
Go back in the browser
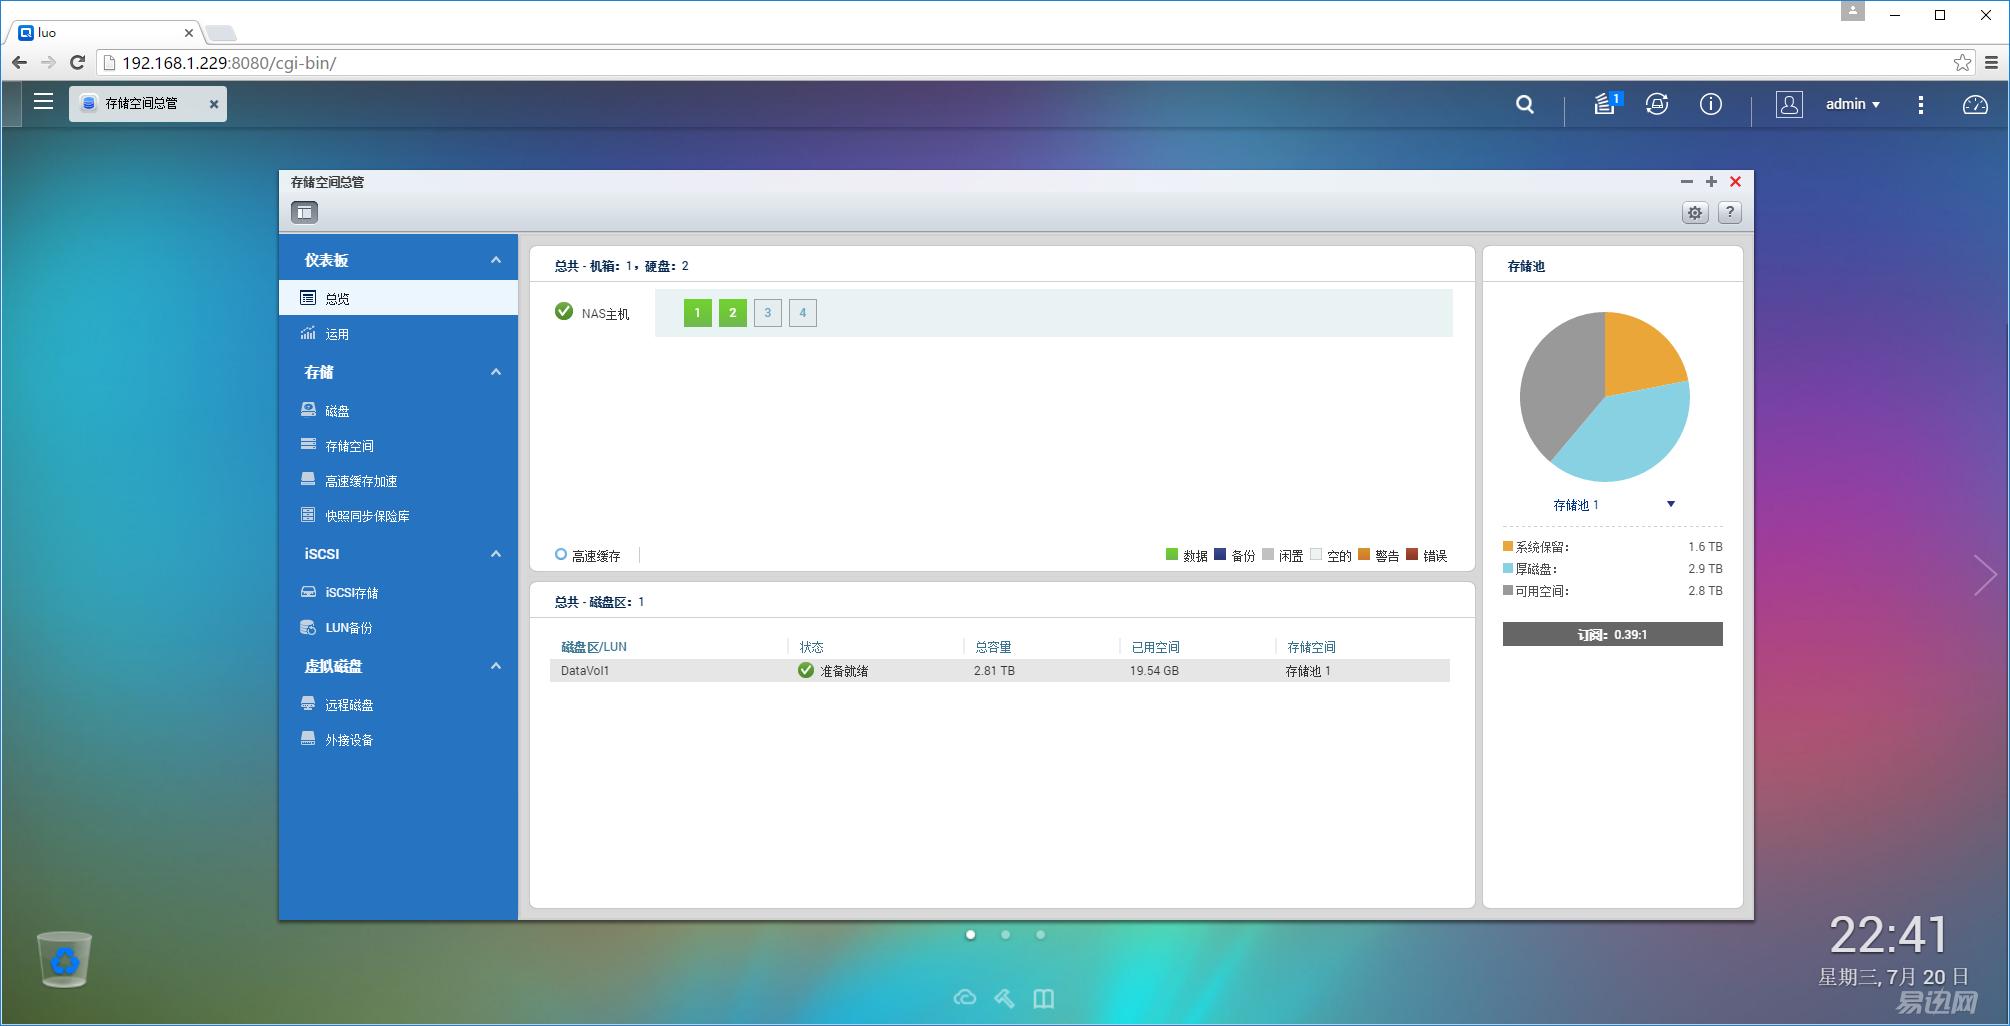19,63
